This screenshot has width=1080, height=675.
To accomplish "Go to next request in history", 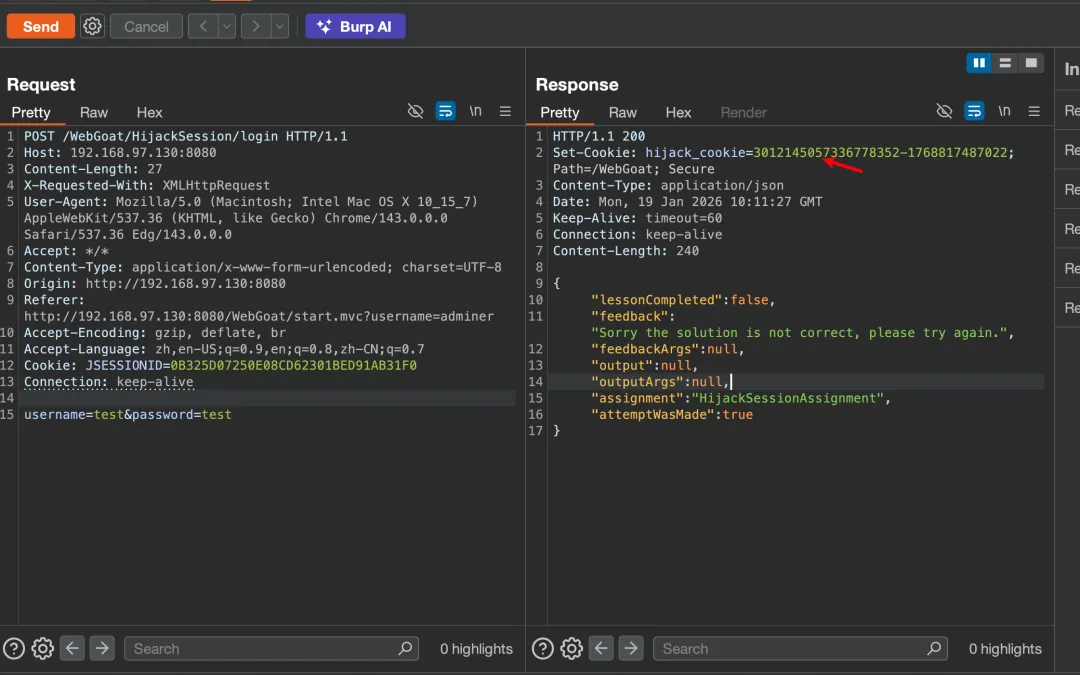I will [x=256, y=26].
